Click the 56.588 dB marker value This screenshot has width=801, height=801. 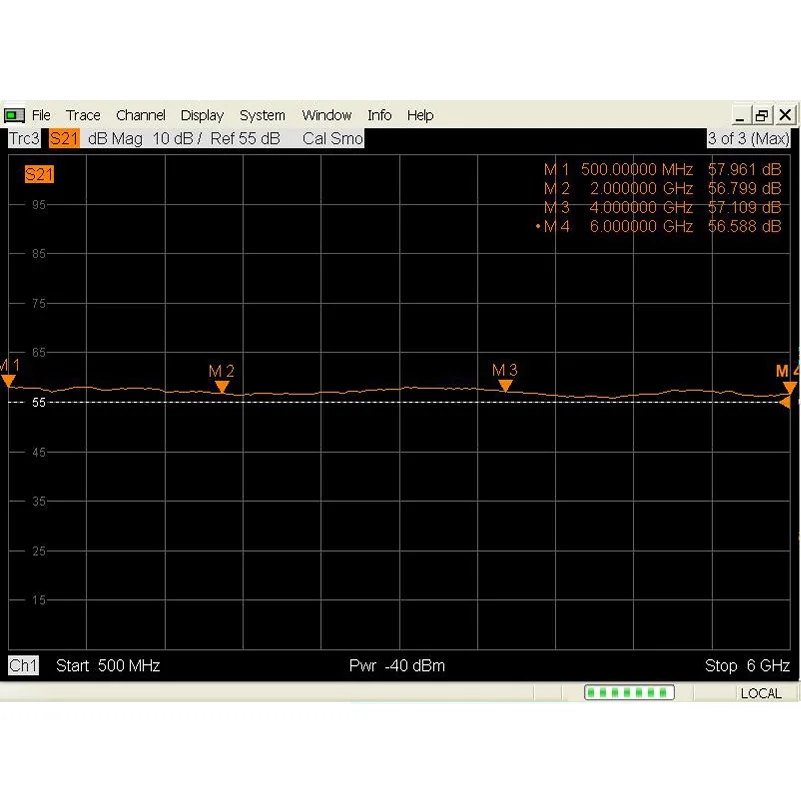coord(744,226)
